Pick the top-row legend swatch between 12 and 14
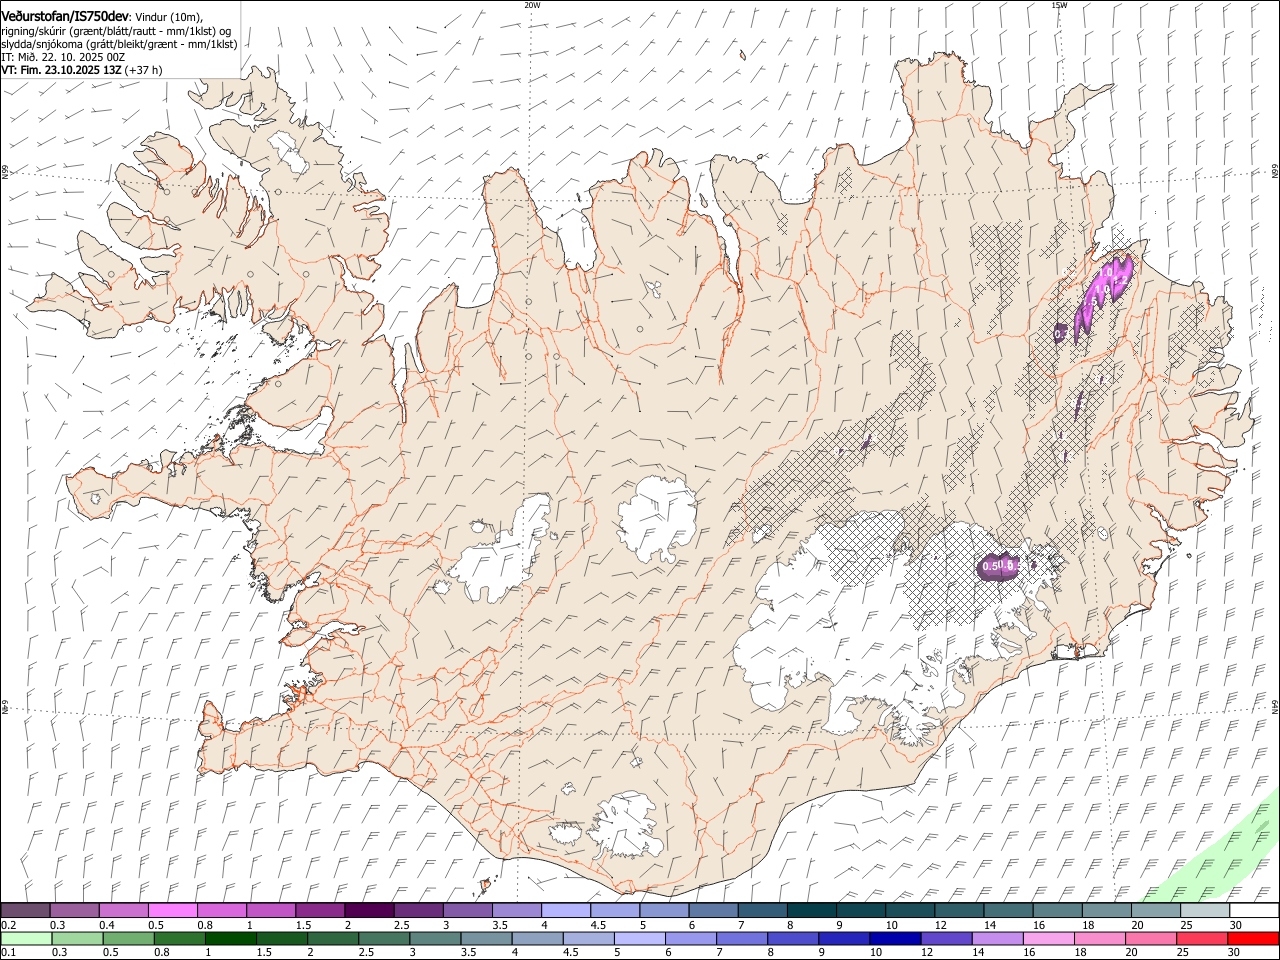1280x960 pixels. tap(958, 910)
